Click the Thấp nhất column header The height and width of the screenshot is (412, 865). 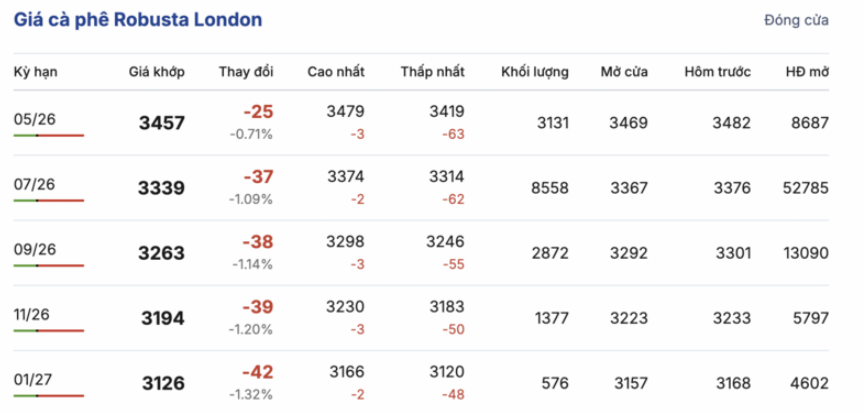[x=432, y=72]
